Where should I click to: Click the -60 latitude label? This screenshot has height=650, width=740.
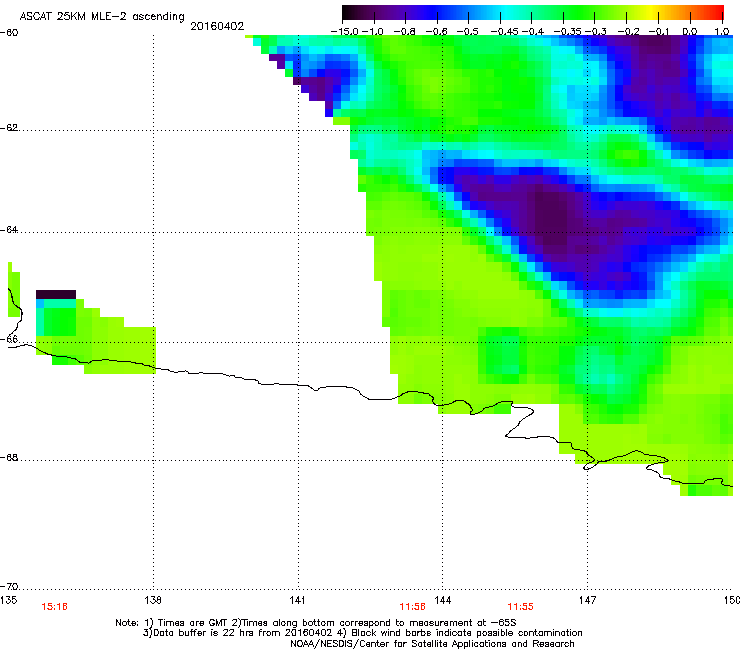tap(9, 33)
